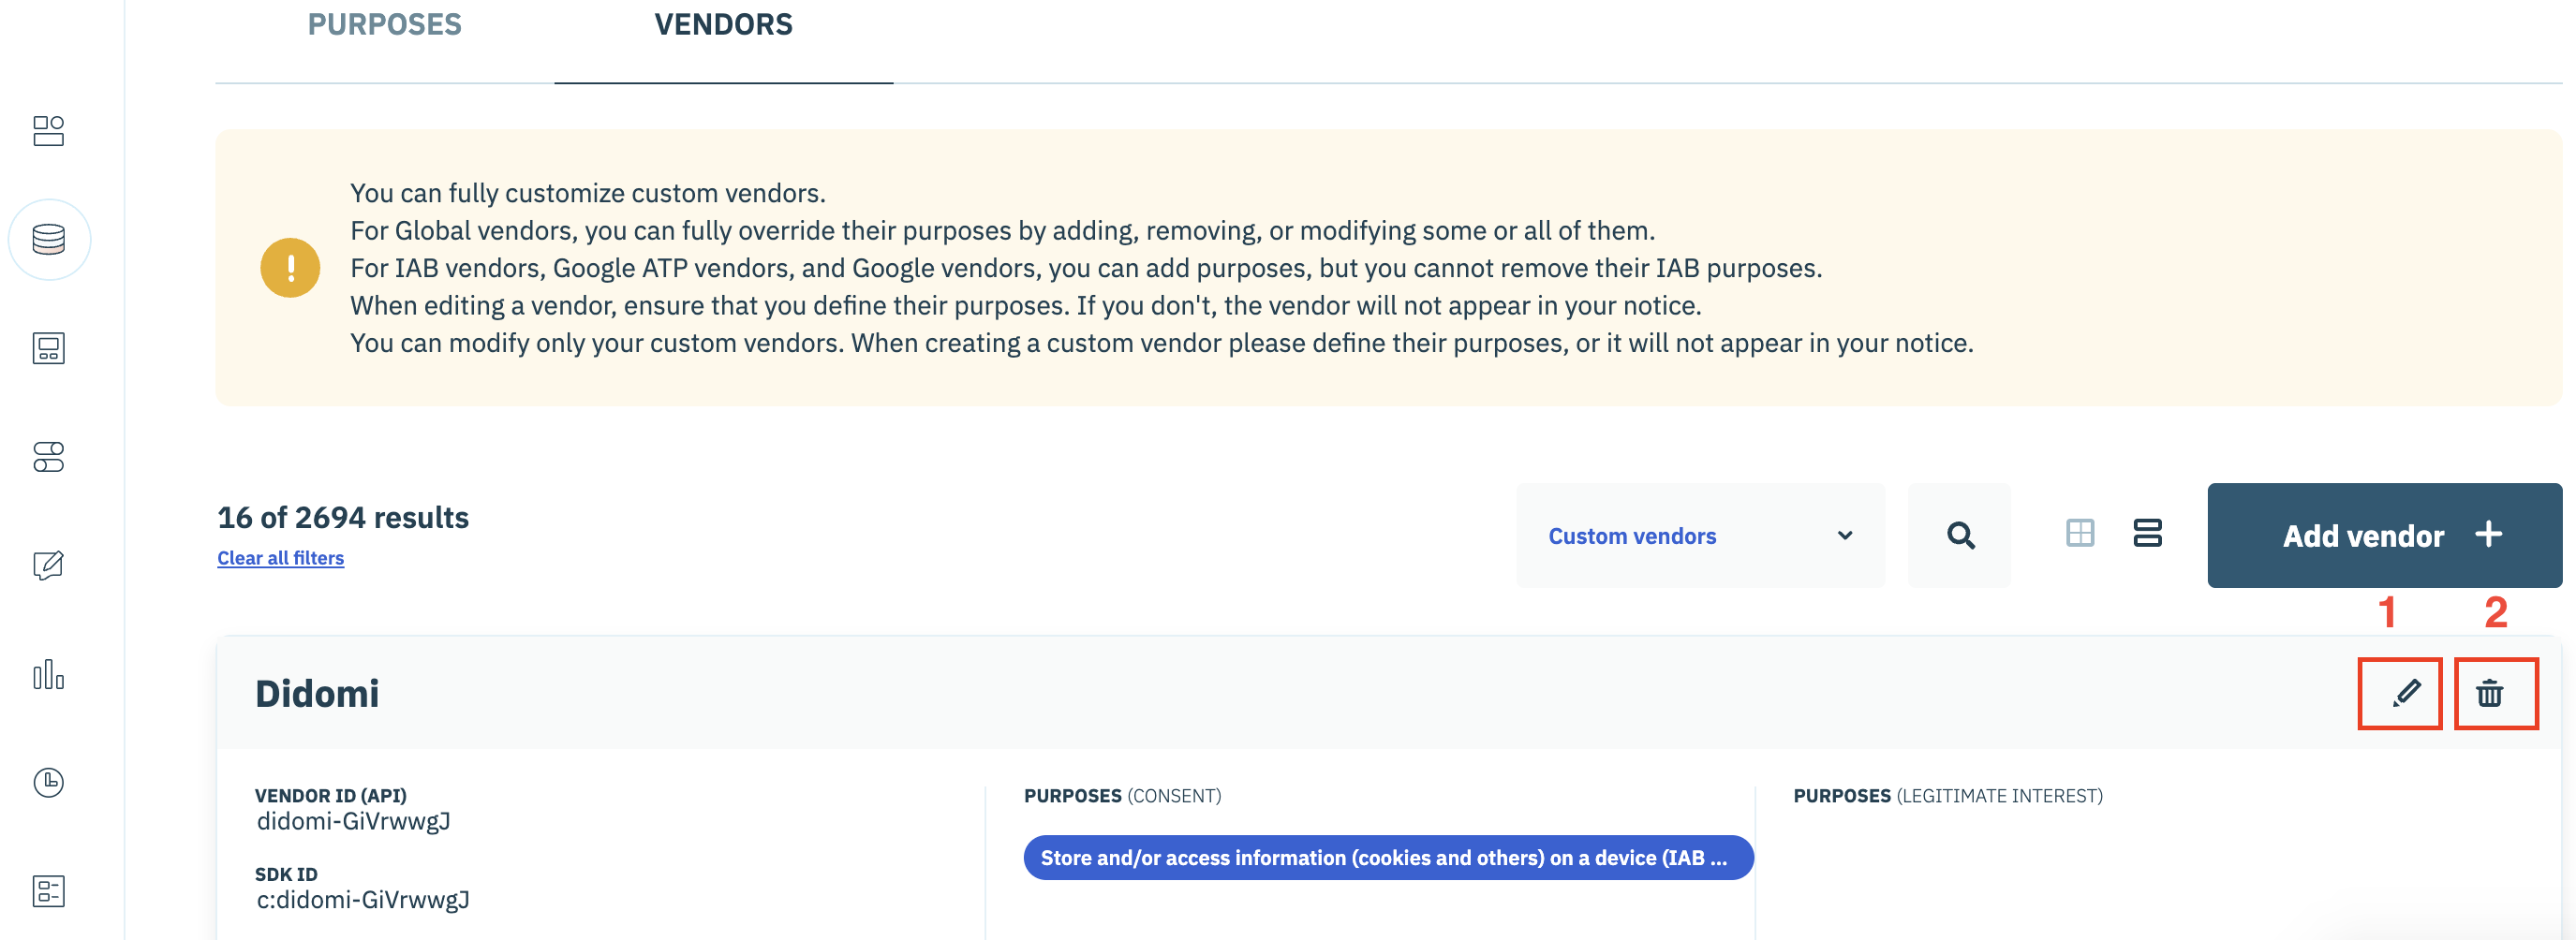This screenshot has width=2576, height=940.
Task: Open the Custom vendors filter dropdown
Action: 1700,536
